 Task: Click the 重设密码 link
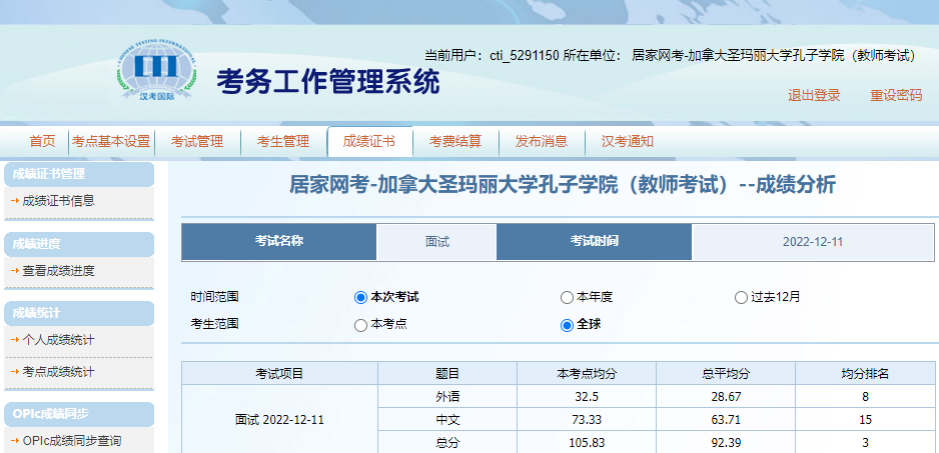point(896,96)
